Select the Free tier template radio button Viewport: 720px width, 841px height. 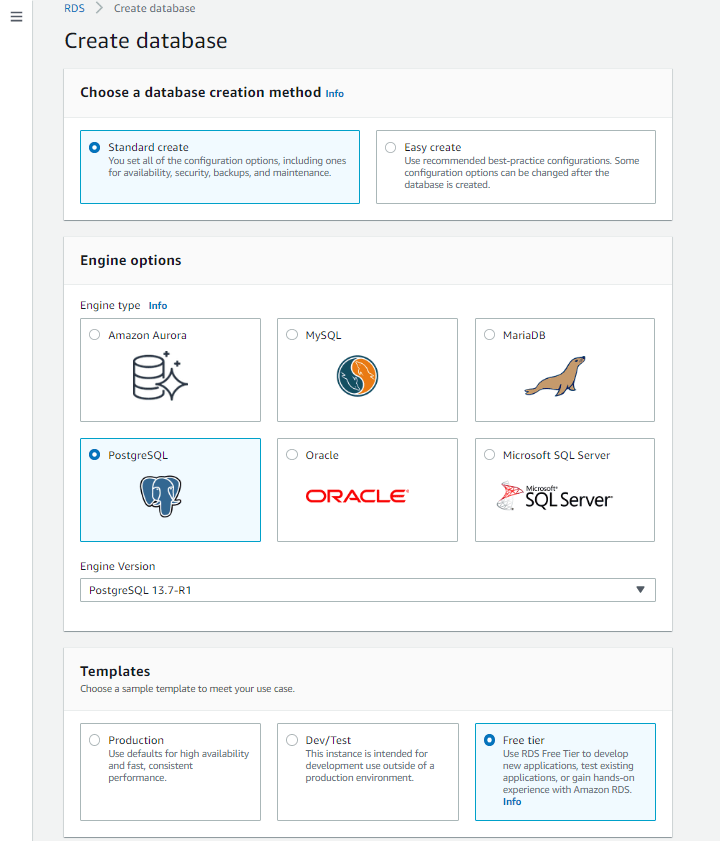[489, 740]
